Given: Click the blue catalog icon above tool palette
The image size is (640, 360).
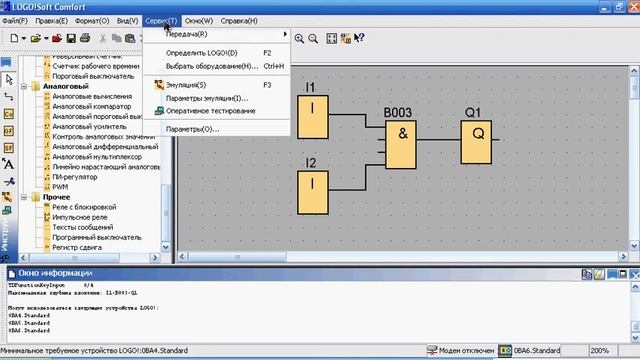Looking at the screenshot, I should (x=6, y=62).
